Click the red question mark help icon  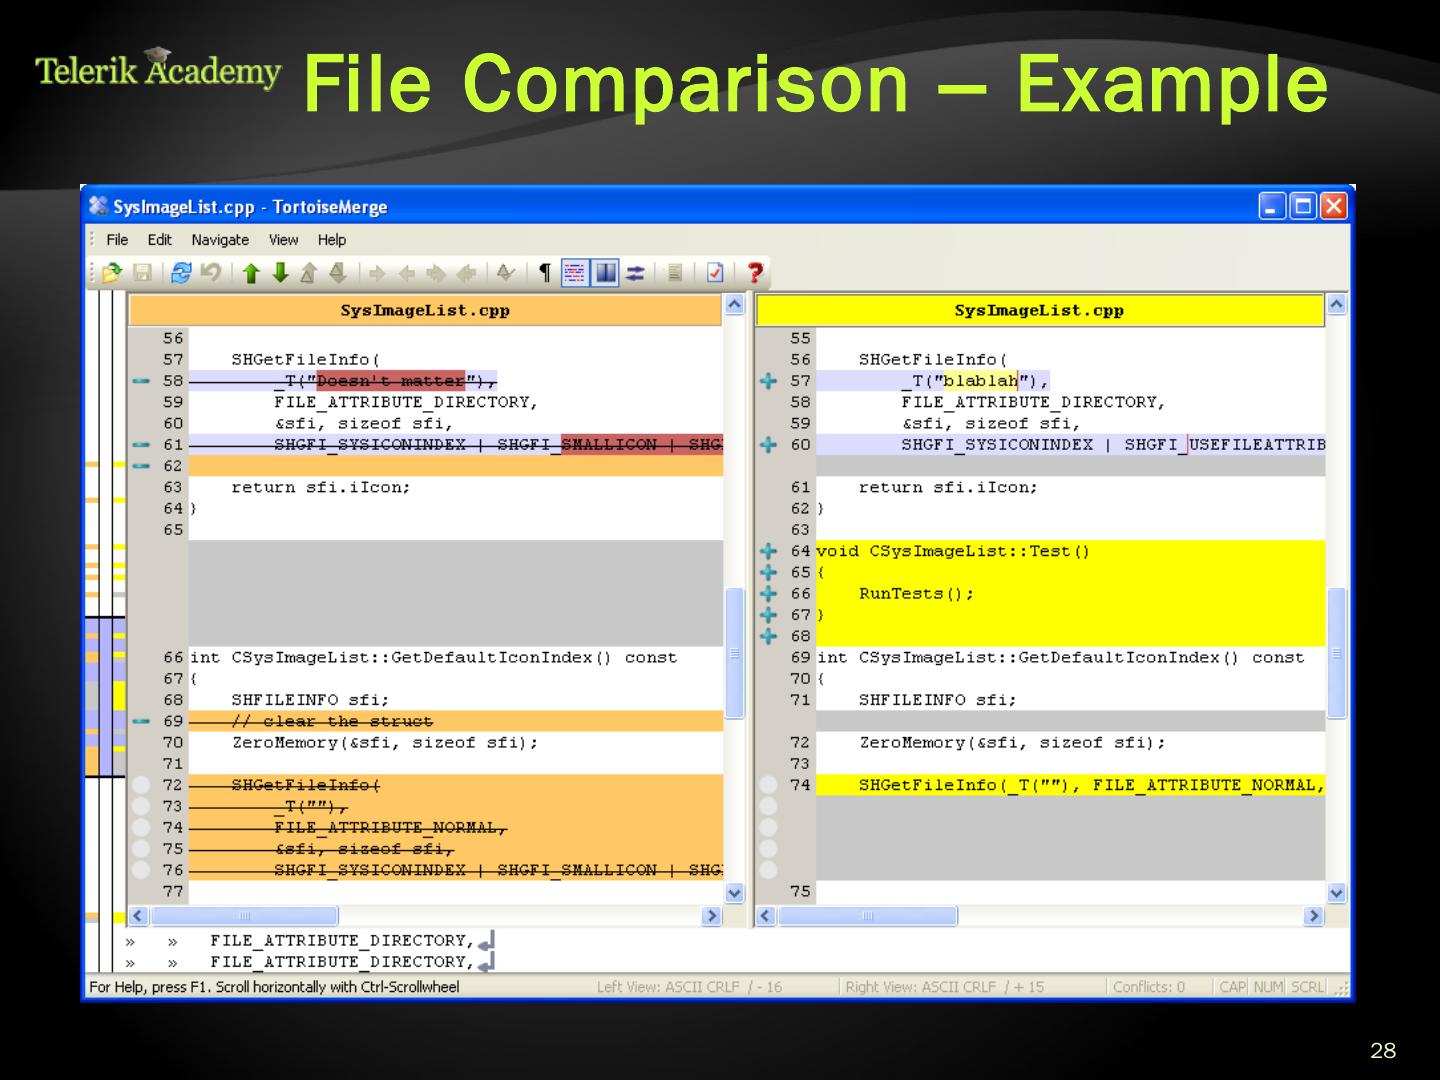[x=755, y=273]
